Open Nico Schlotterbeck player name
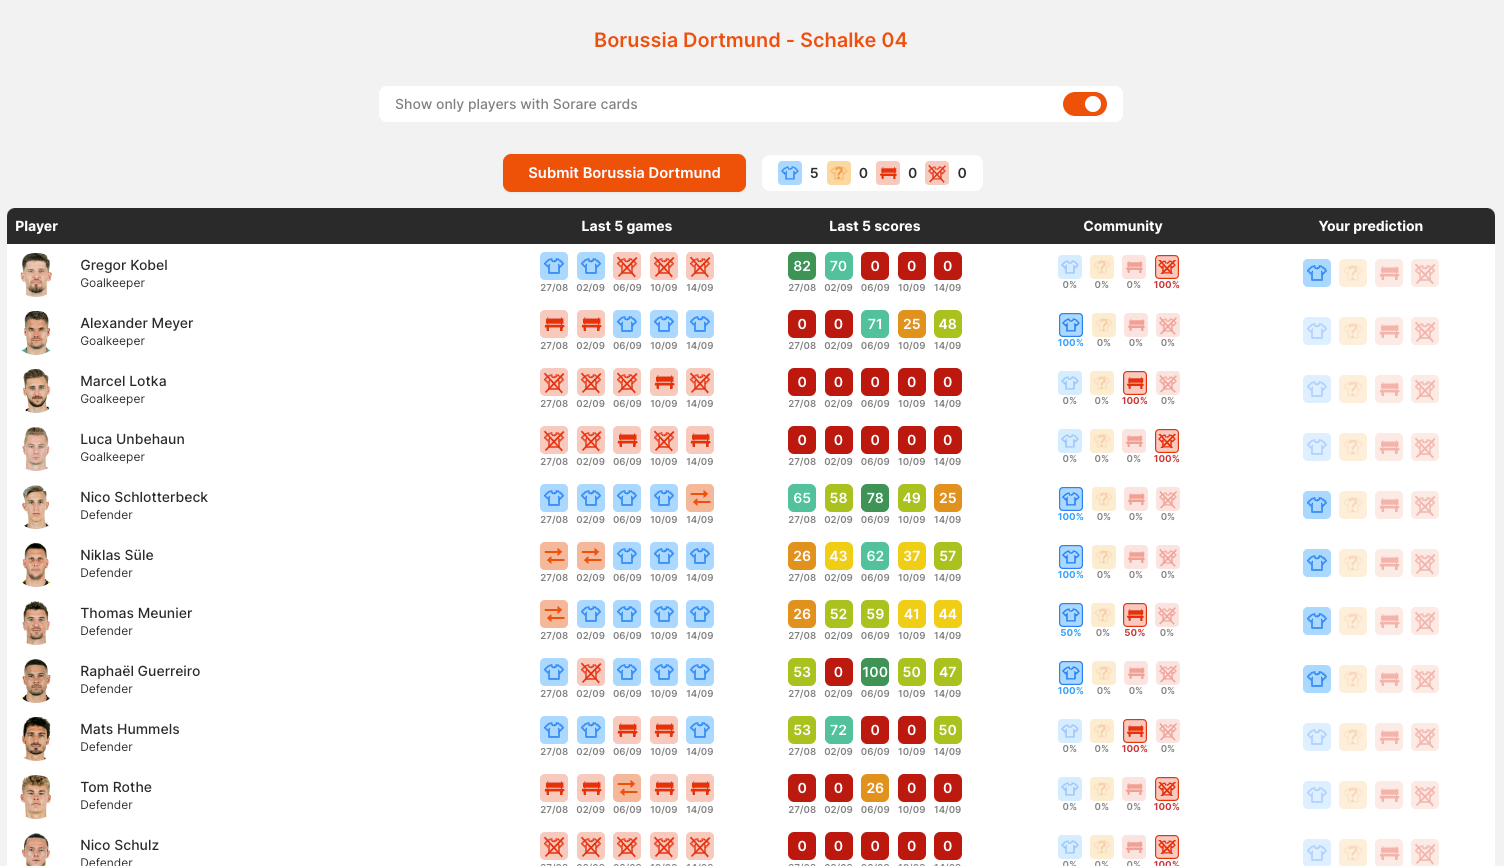Viewport: 1504px width, 866px height. pos(144,497)
